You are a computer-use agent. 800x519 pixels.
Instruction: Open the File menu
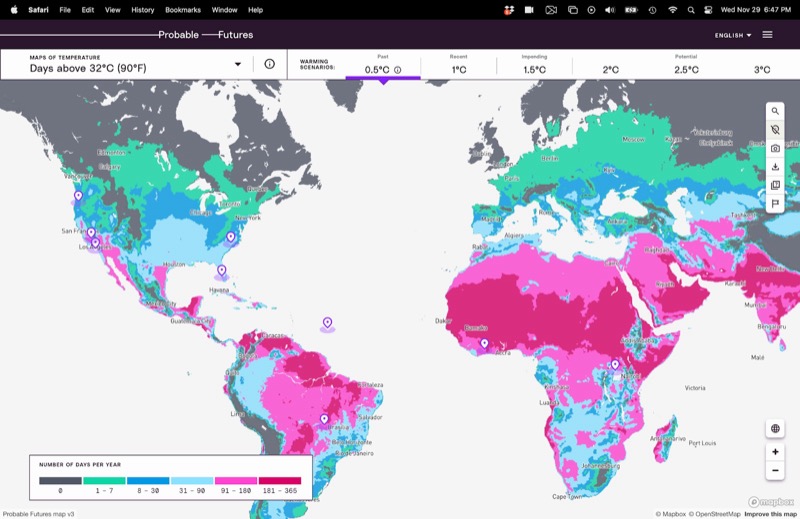[65, 10]
